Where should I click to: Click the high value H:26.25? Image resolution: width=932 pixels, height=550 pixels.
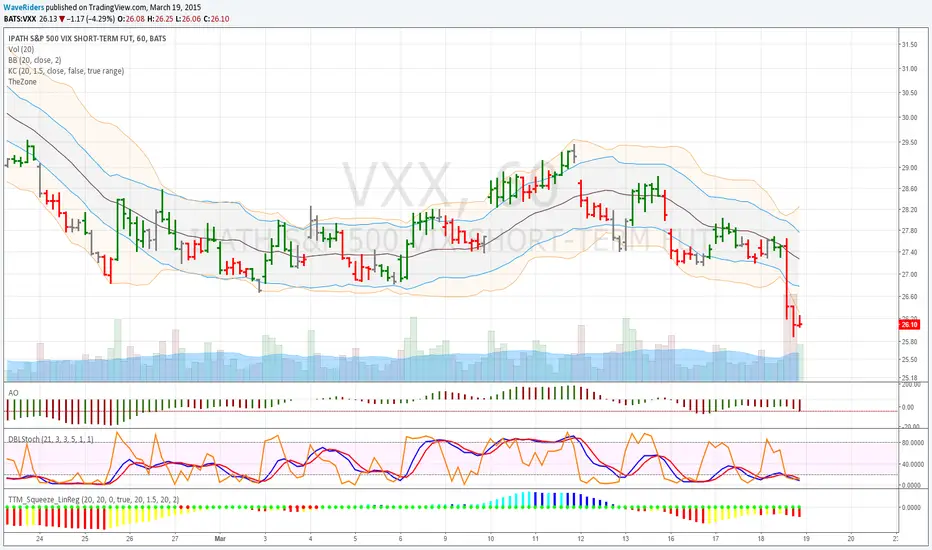point(160,19)
